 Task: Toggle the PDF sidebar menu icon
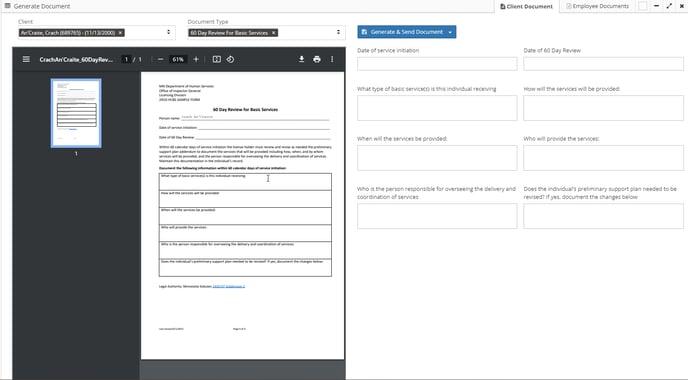point(26,59)
